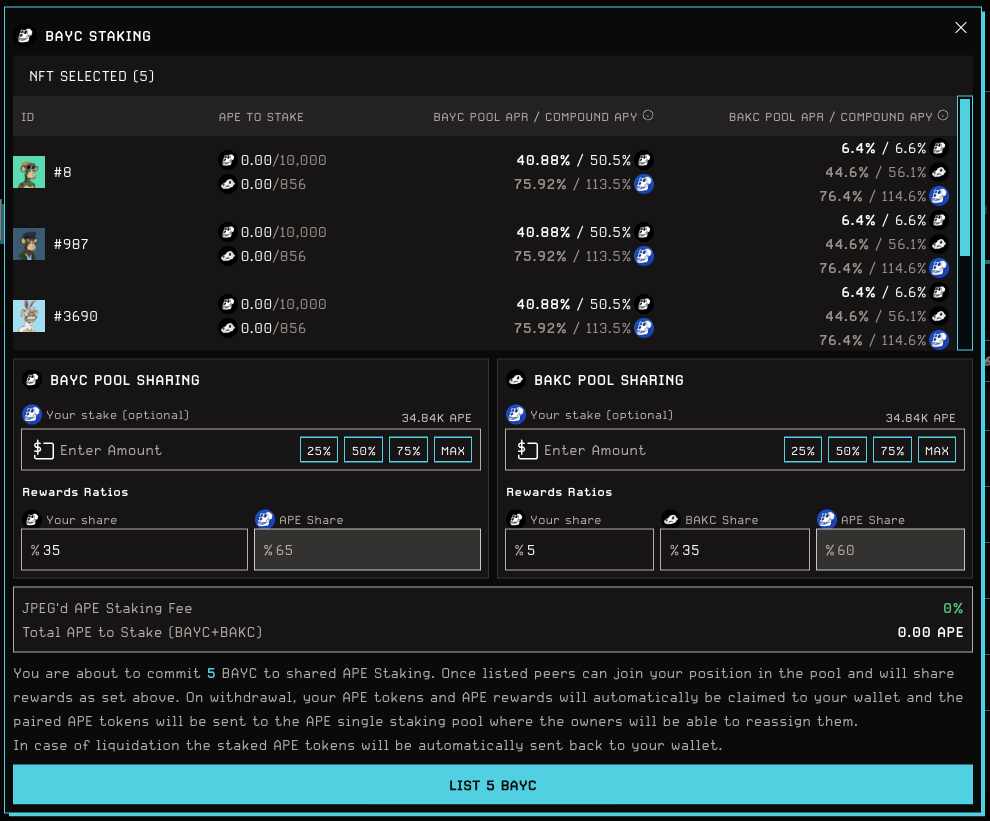Click info icon beside BAYC Pool APR header
The width and height of the screenshot is (990, 821).
648,116
